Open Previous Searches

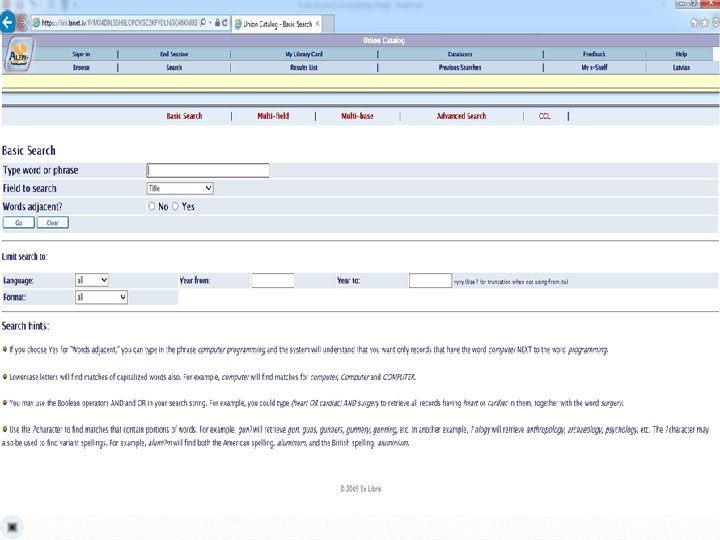pos(460,68)
